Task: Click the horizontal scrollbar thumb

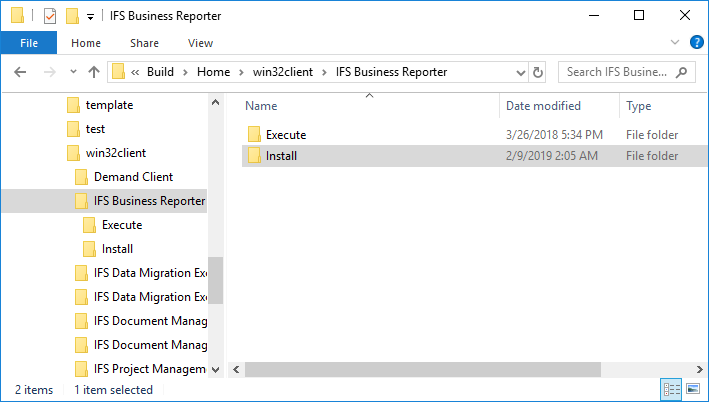Action: [x=423, y=369]
